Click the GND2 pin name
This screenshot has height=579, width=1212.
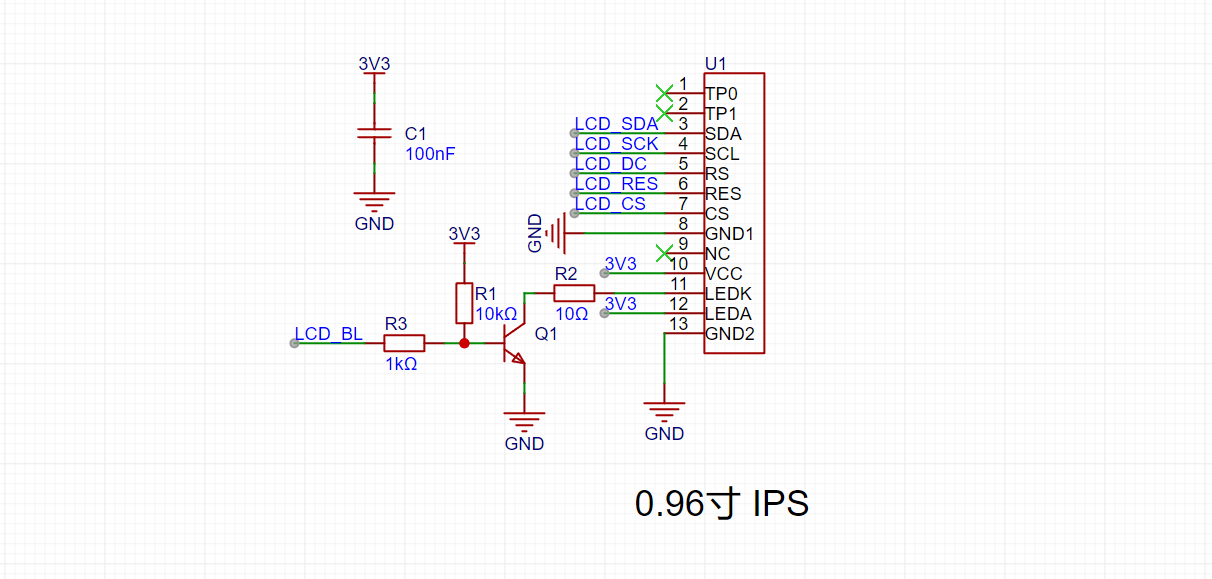[730, 334]
